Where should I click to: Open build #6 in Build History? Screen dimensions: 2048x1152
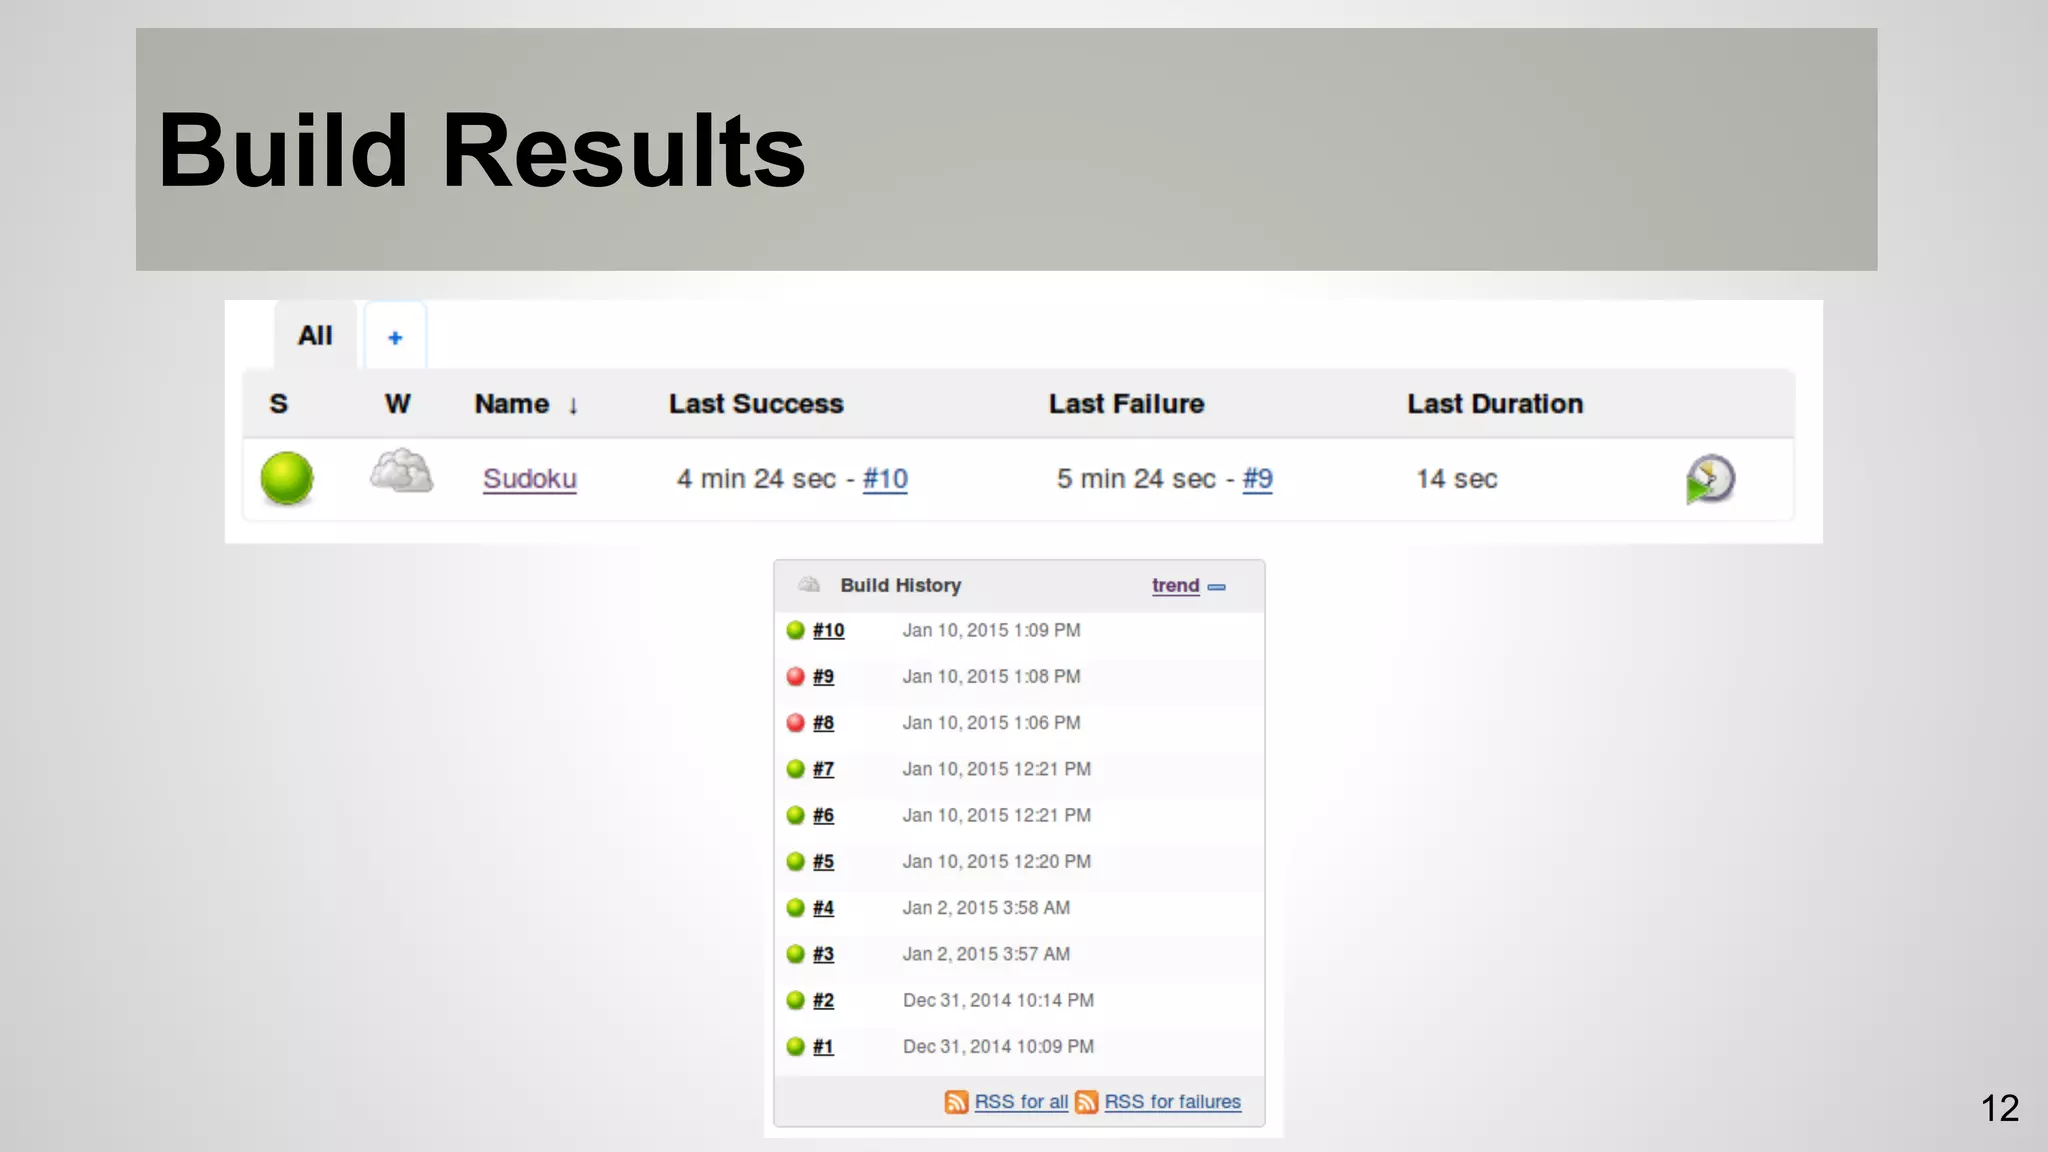coord(823,815)
